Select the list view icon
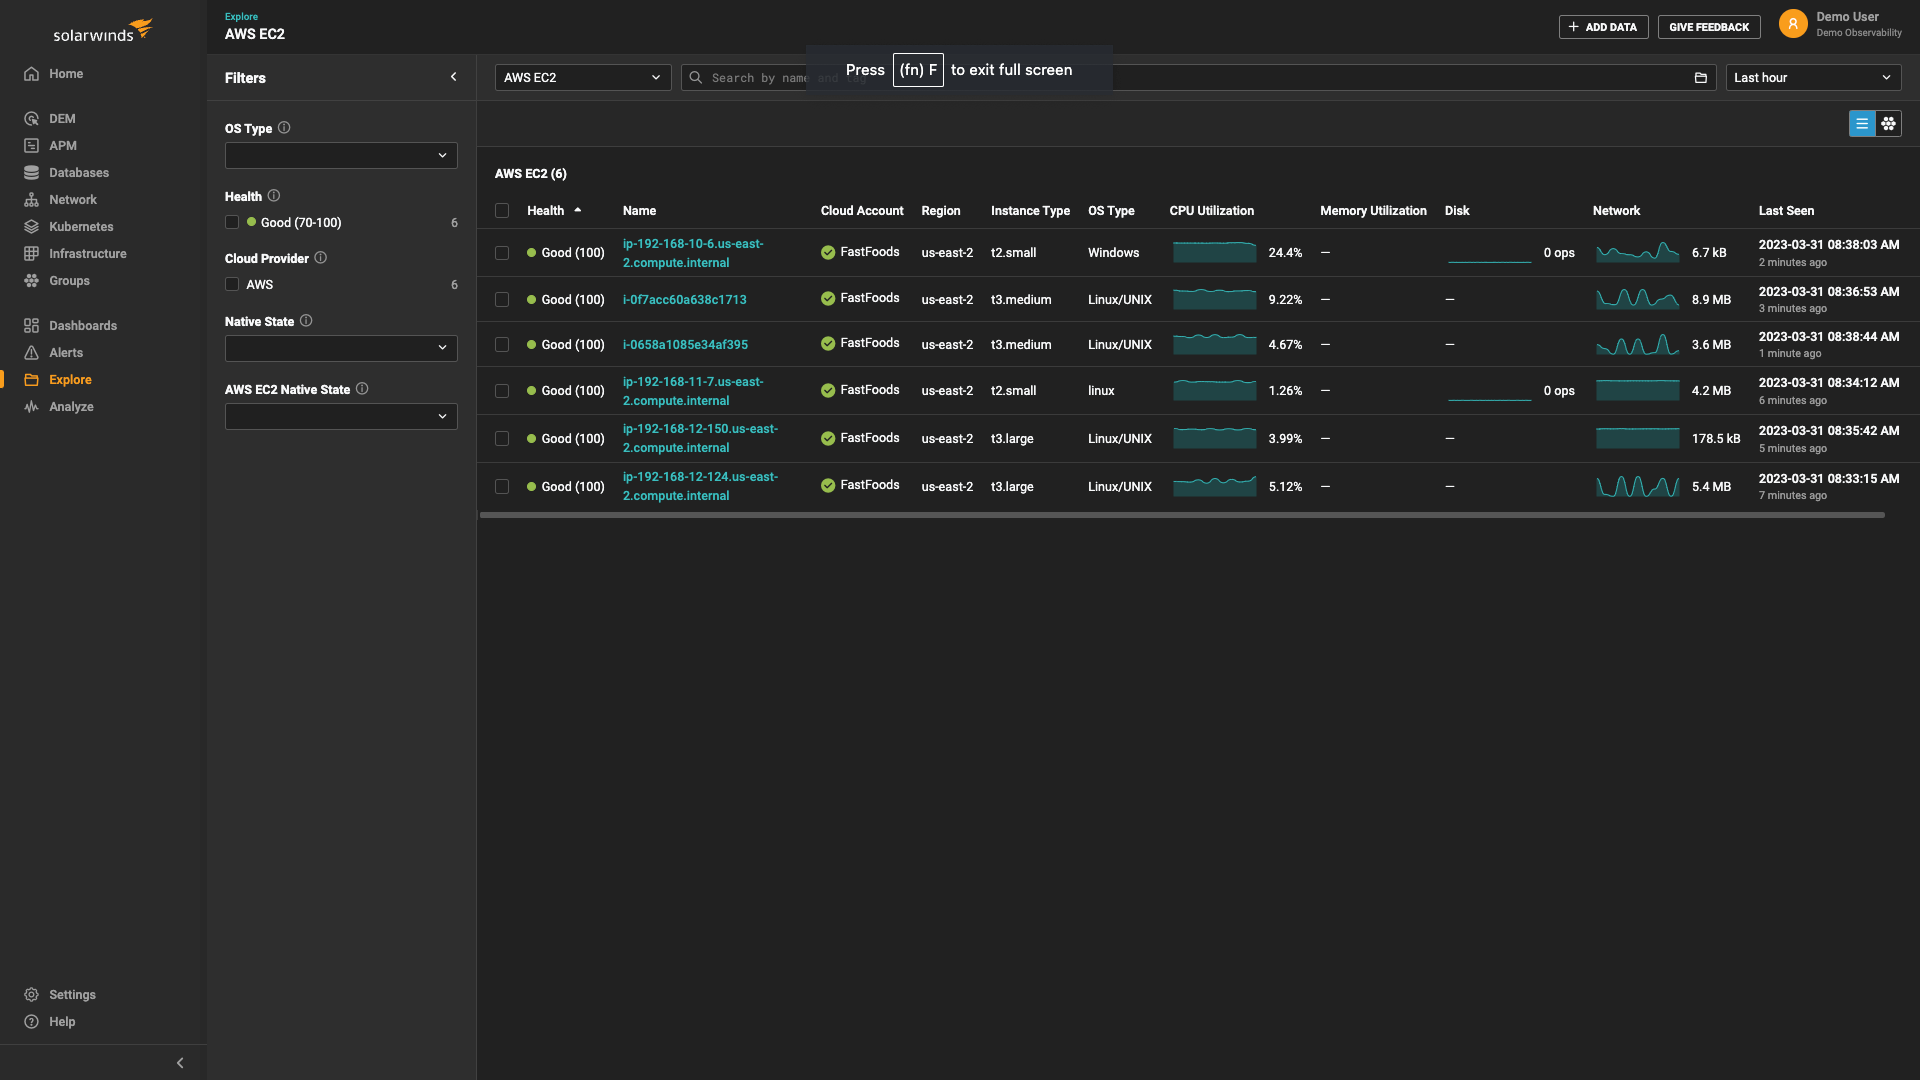This screenshot has width=1920, height=1080. pyautogui.click(x=1861, y=123)
